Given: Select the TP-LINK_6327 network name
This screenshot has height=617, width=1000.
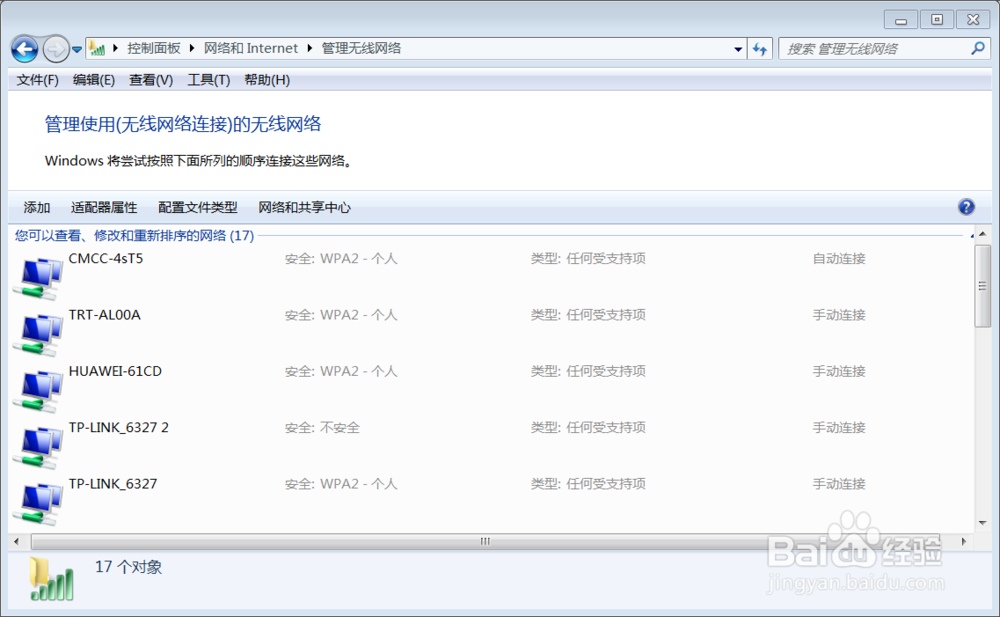Looking at the screenshot, I should [113, 484].
